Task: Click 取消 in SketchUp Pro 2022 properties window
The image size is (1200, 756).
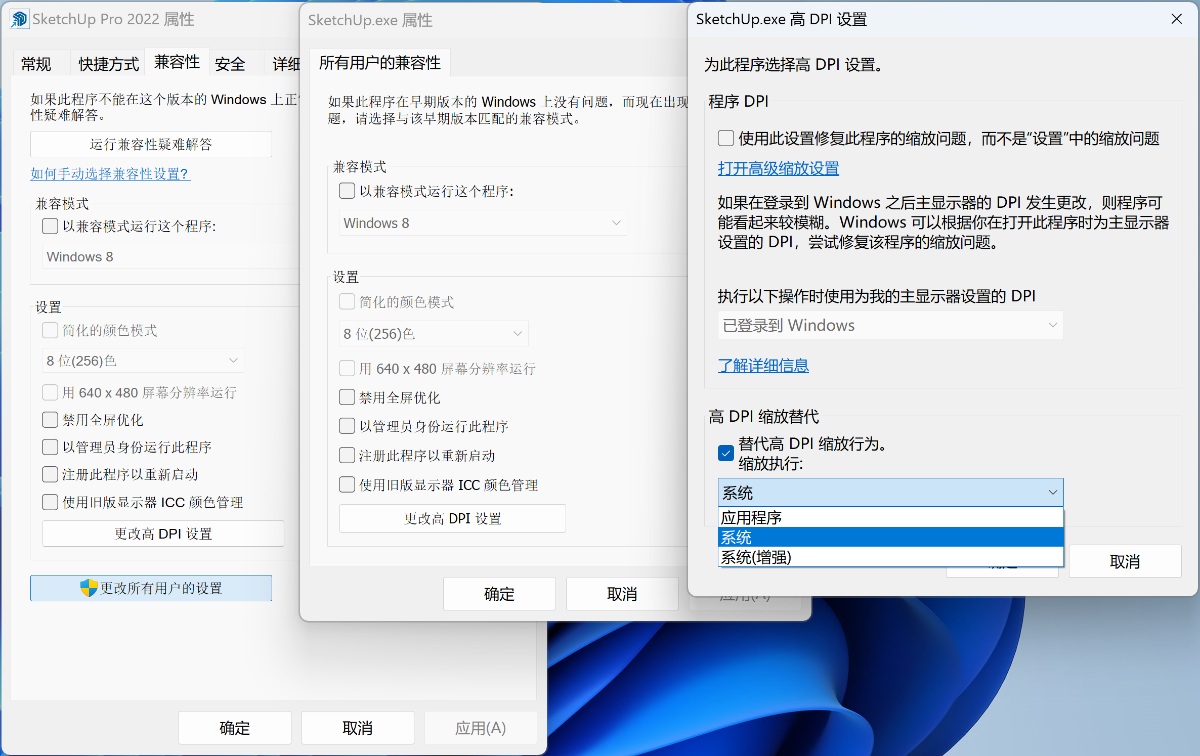Action: (x=358, y=728)
